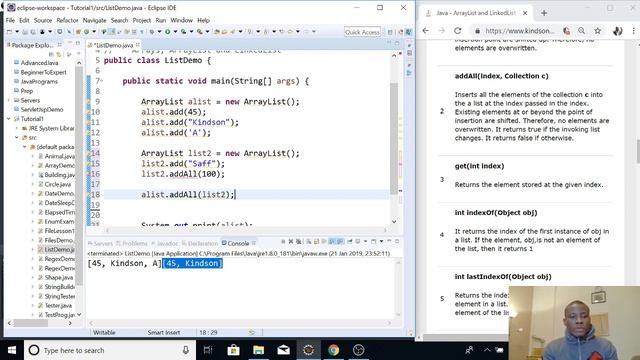Collapse the Tutorial1 project tree node

9,119
